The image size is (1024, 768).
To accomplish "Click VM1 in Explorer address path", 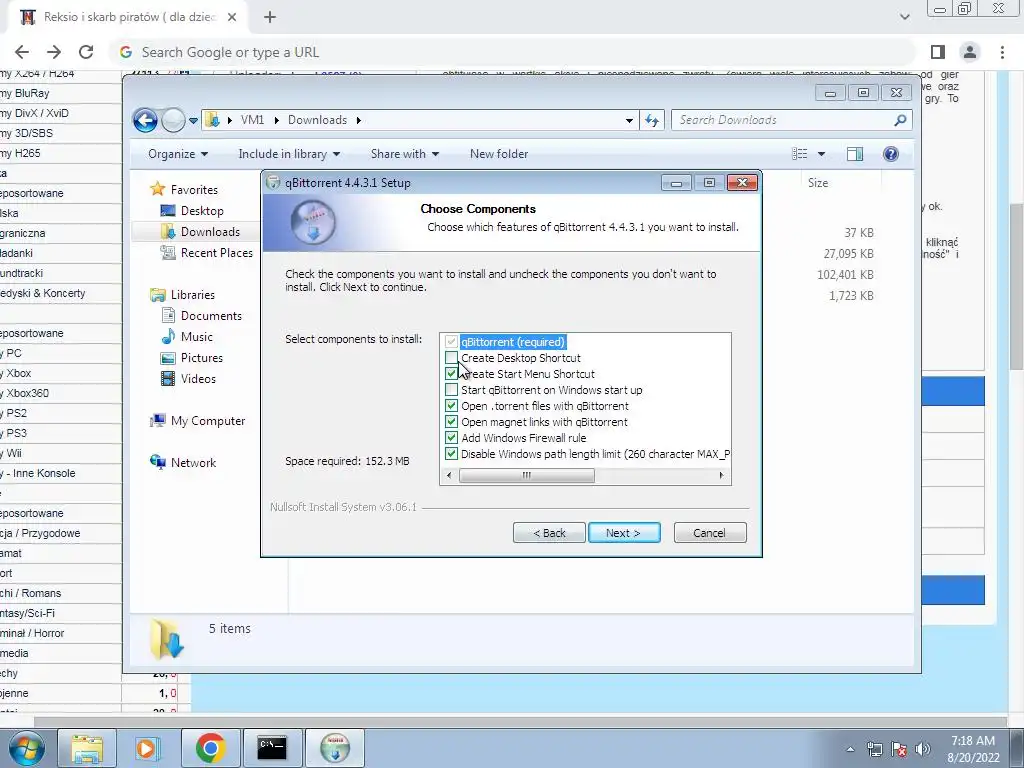I will click(x=252, y=120).
